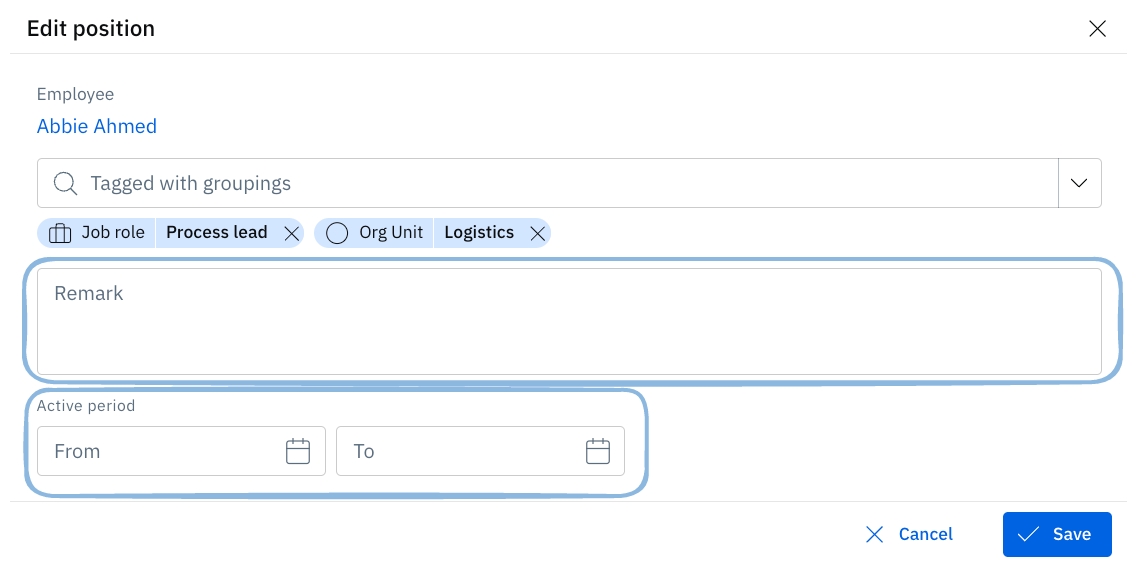Remove the Logistics tag

point(537,233)
